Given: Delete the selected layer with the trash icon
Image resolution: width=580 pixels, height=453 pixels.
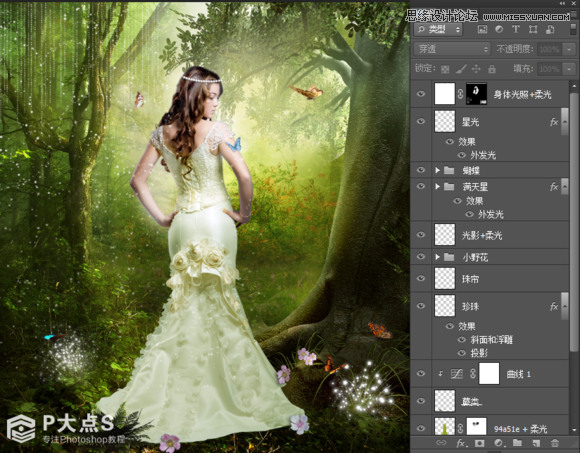Looking at the screenshot, I should coord(554,443).
